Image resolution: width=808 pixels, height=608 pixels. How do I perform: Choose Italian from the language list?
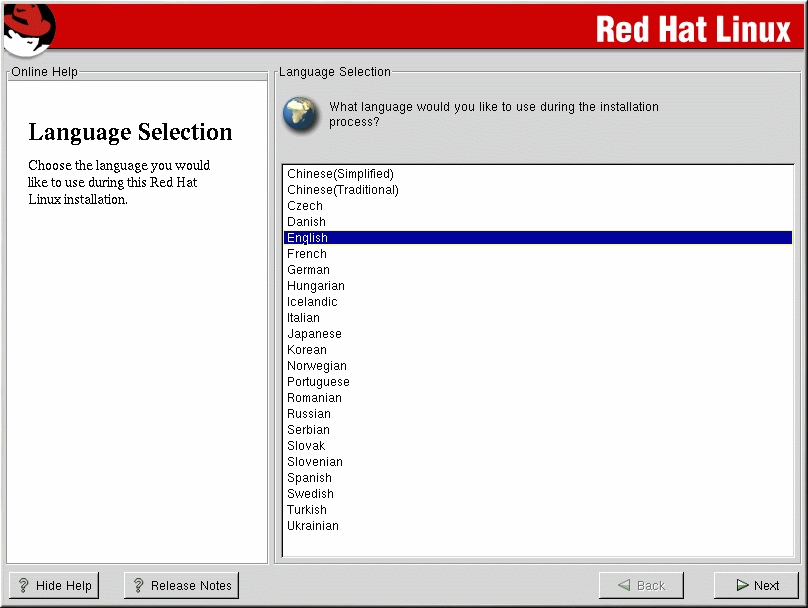coord(303,318)
